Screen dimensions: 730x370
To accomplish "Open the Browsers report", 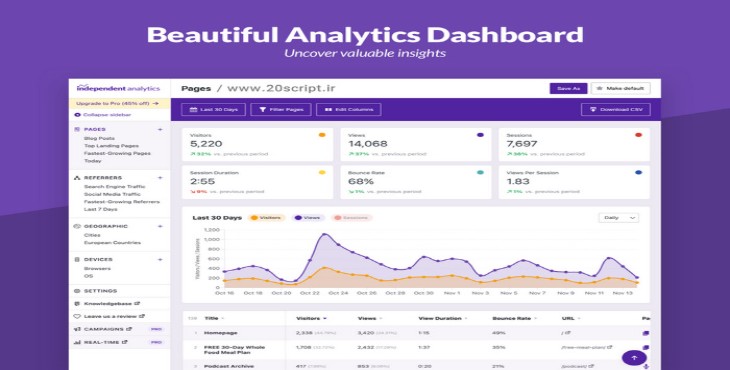I will 97,269.
